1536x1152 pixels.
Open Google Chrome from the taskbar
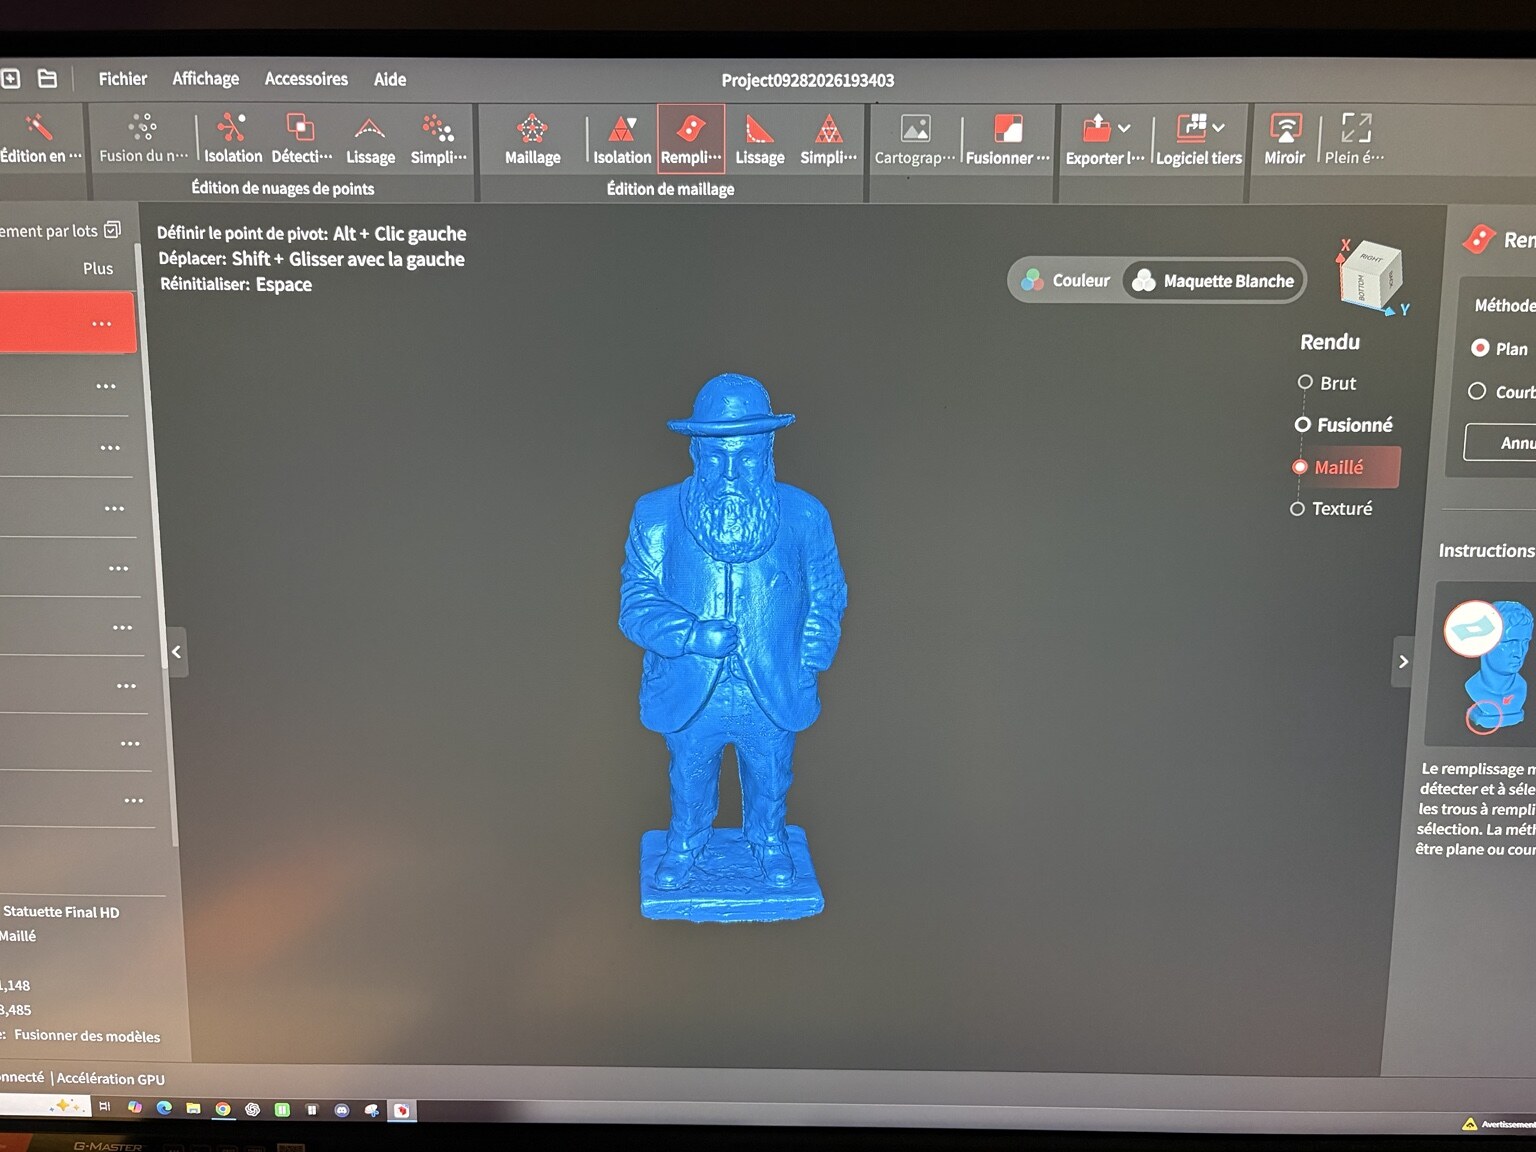[x=223, y=1109]
